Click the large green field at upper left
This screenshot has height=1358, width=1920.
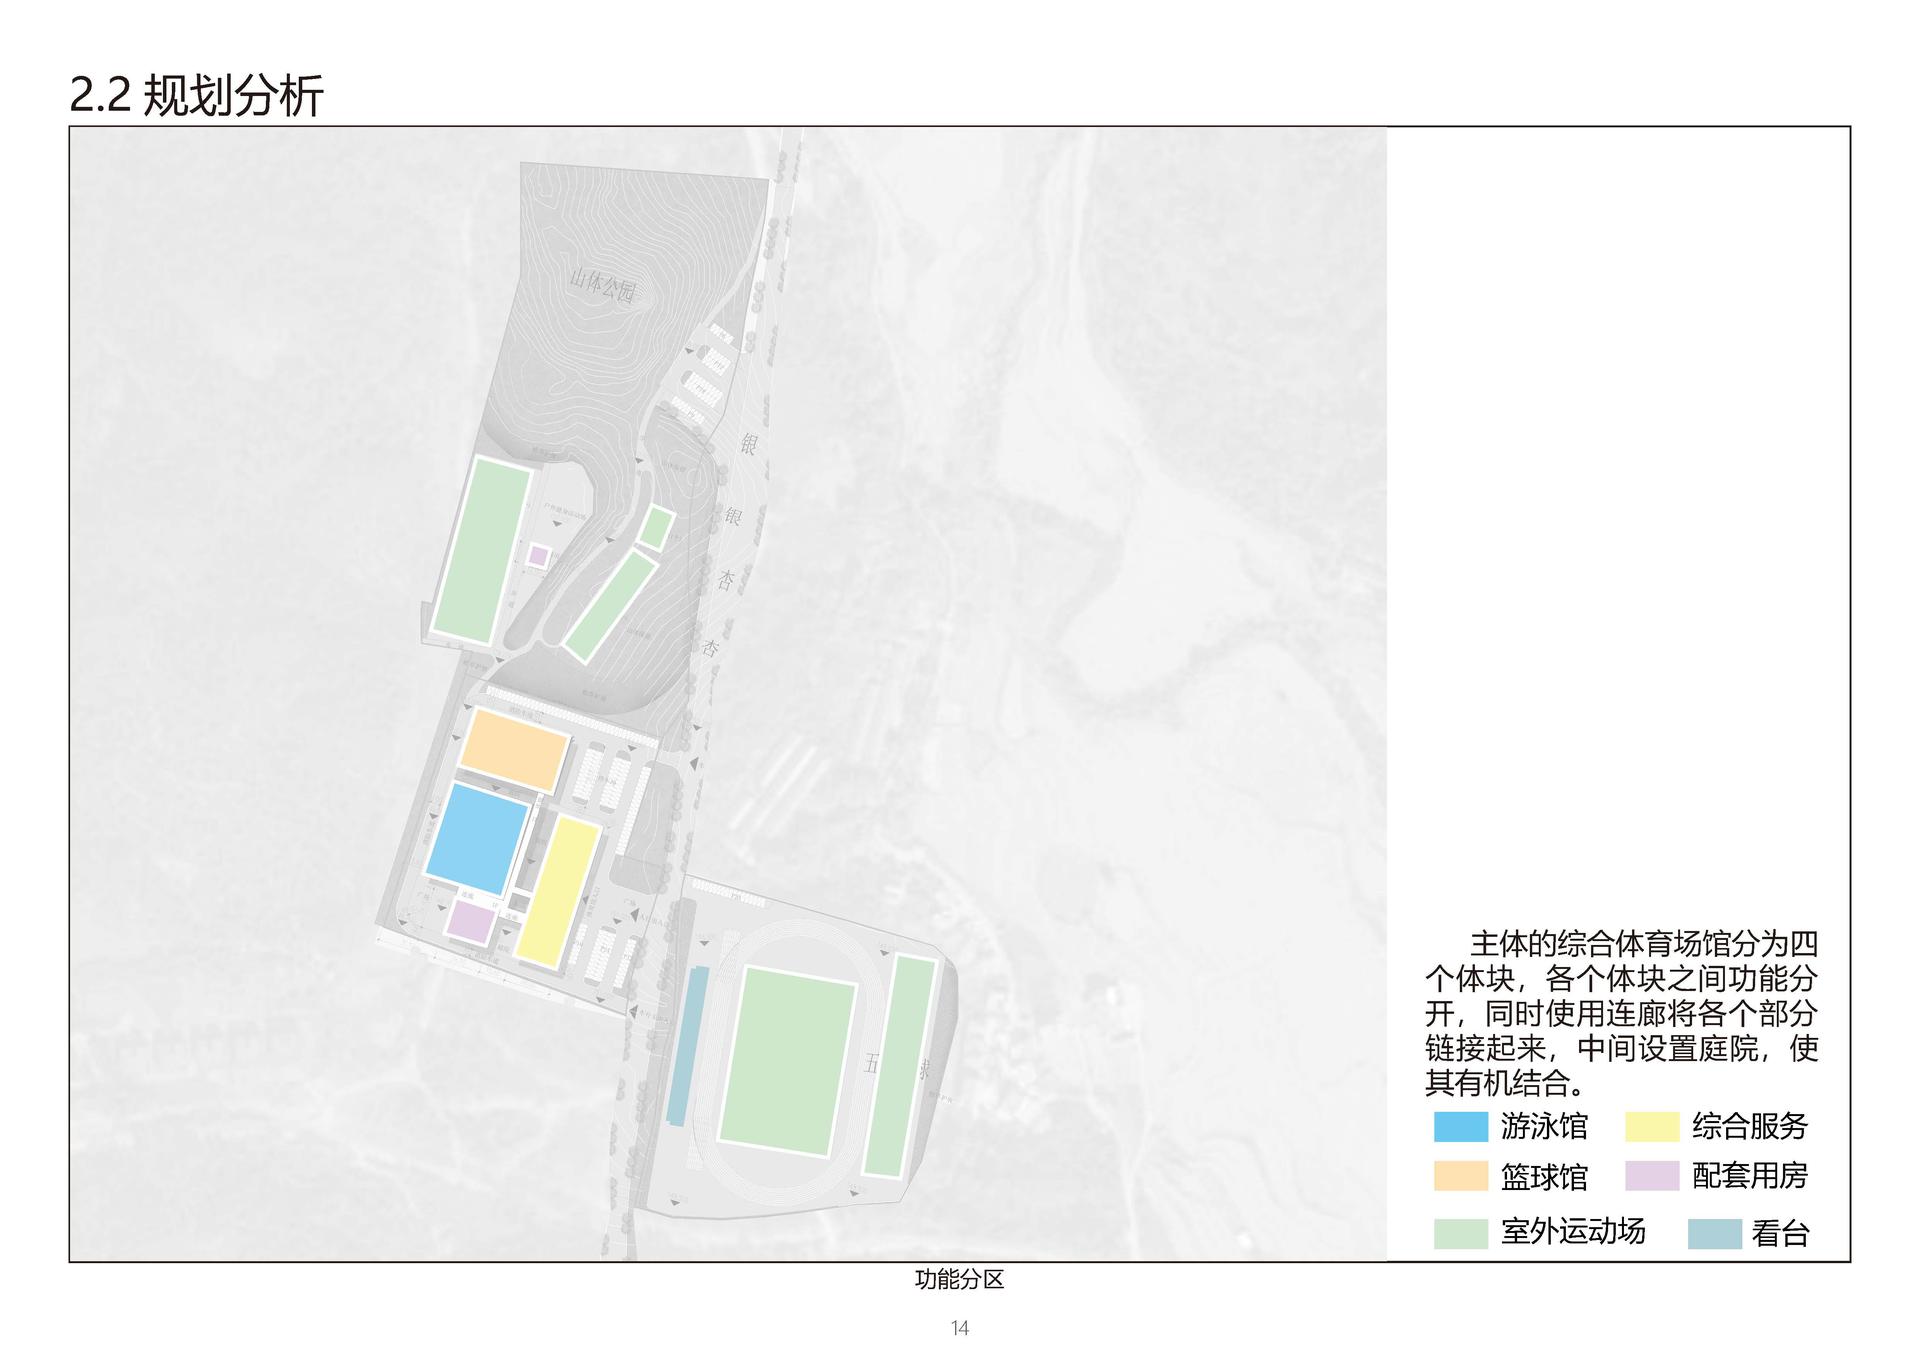(x=482, y=550)
